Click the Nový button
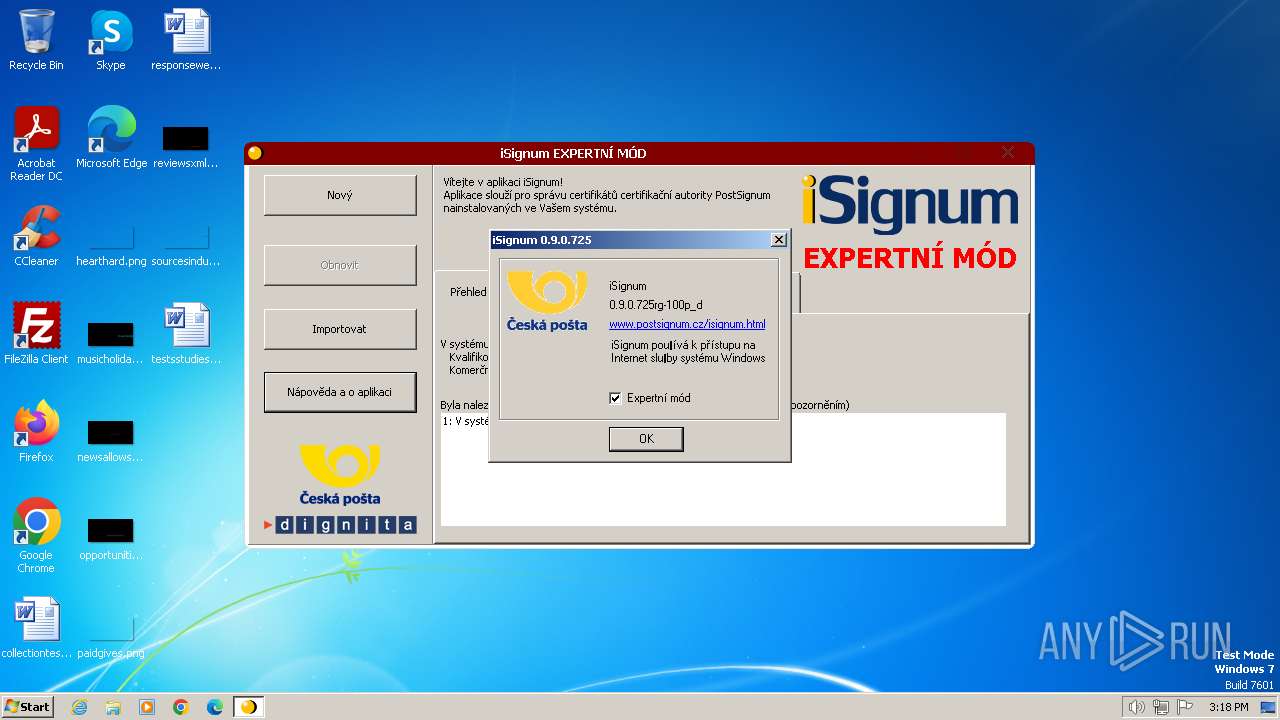Viewport: 1280px width, 720px height. tap(340, 195)
